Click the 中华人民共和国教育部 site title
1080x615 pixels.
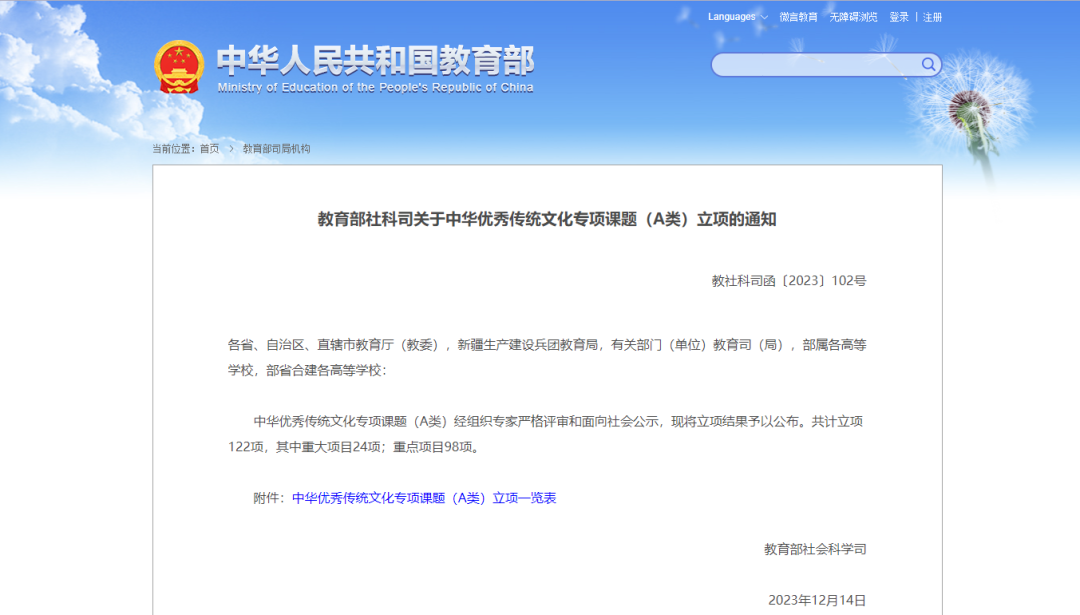click(375, 60)
